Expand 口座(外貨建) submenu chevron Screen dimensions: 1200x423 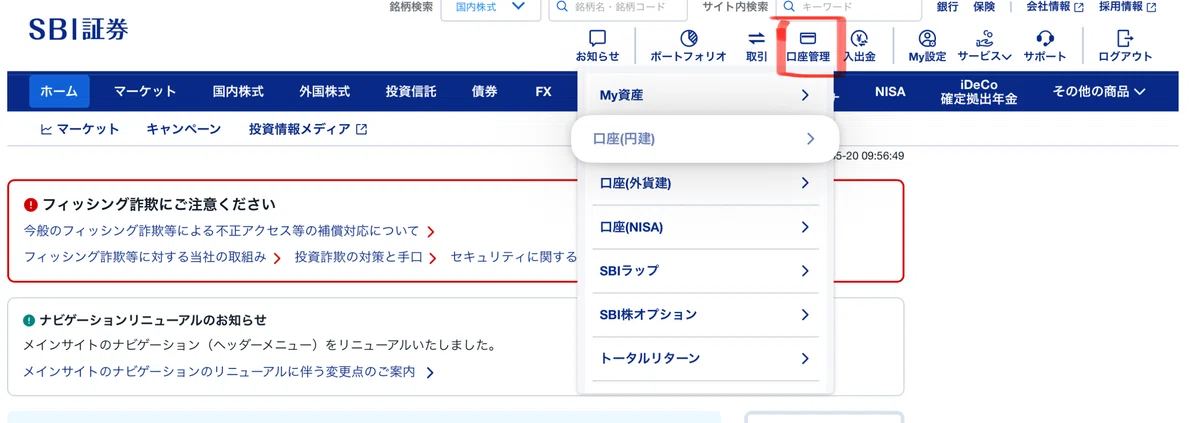tap(805, 183)
